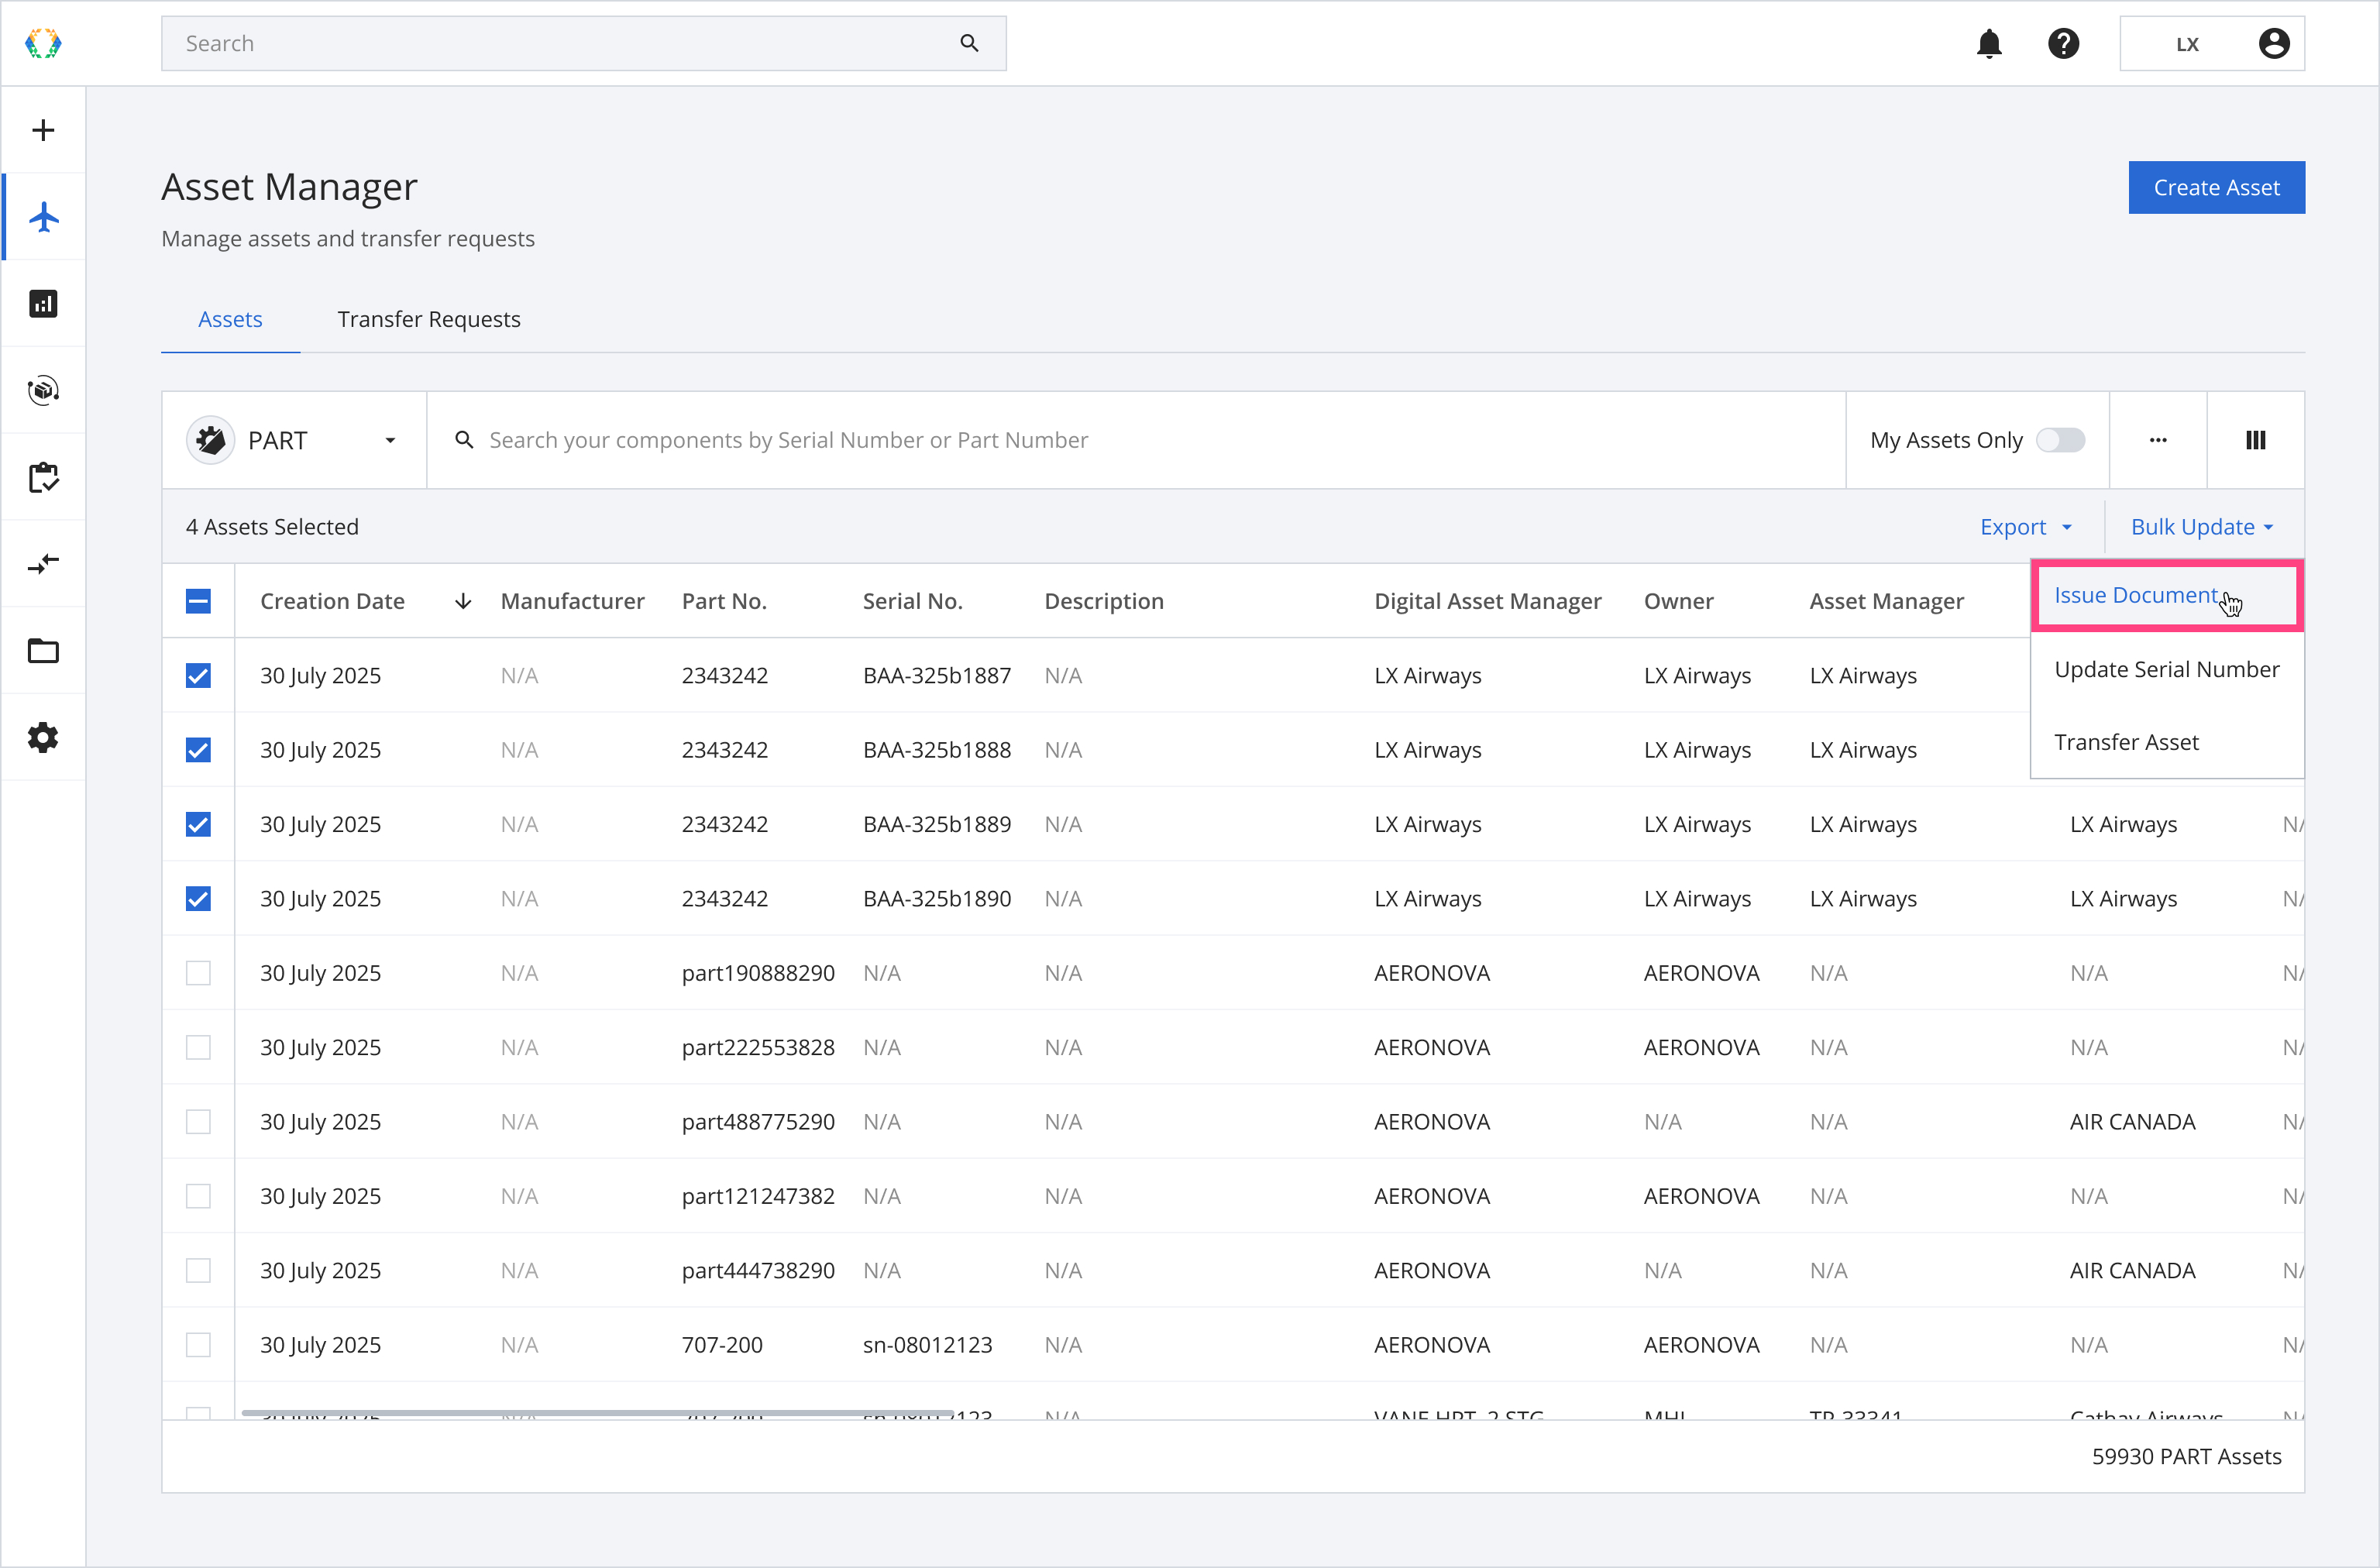Screen dimensions: 2380x1568
Task: Open the help question mark icon
Action: point(2063,43)
